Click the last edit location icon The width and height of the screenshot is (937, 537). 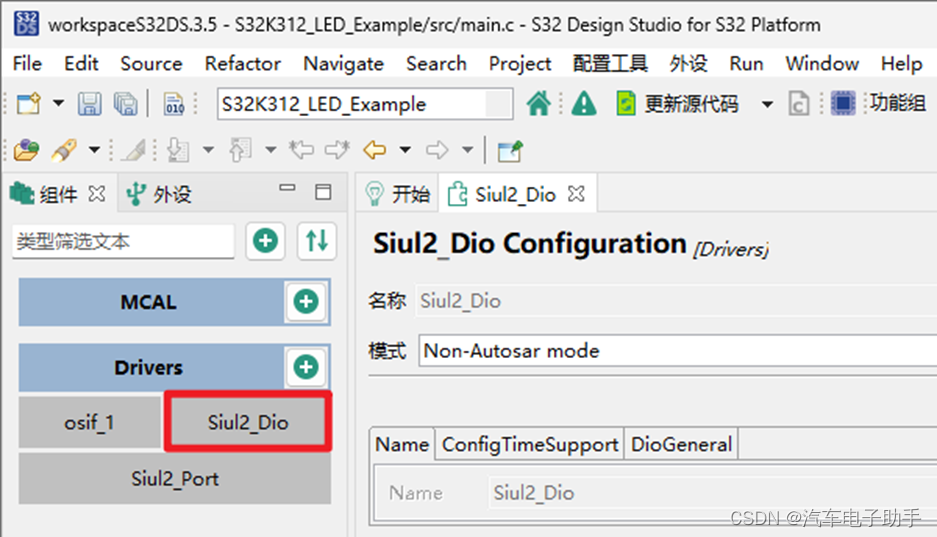click(301, 149)
